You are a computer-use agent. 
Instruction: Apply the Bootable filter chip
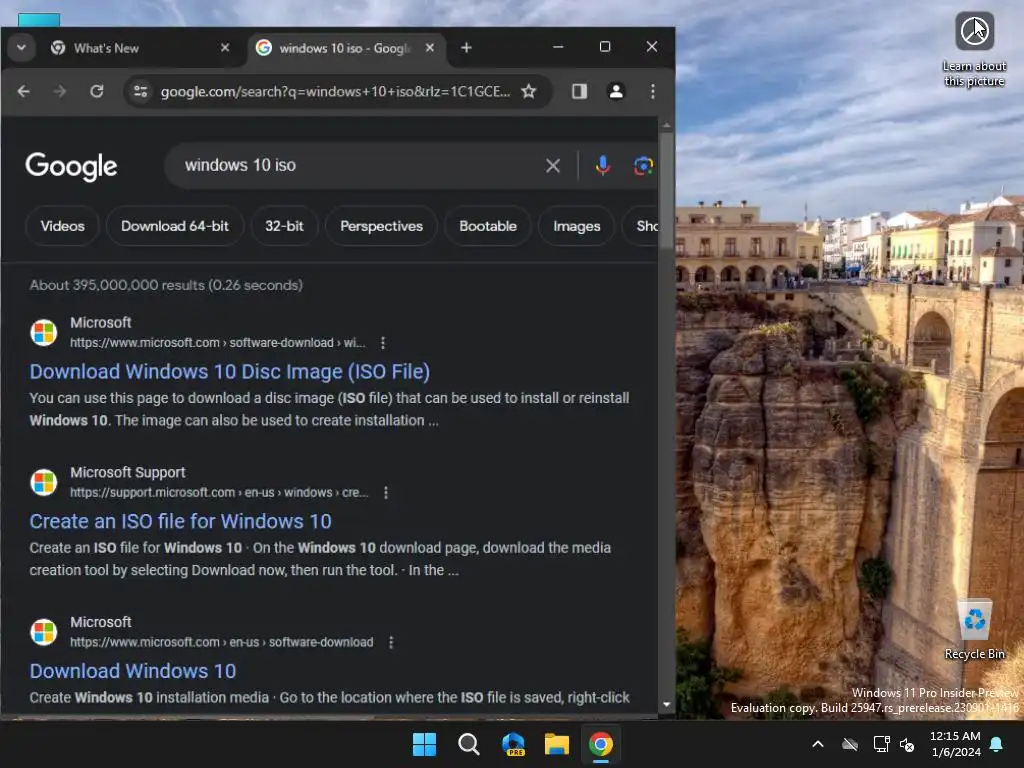[488, 226]
